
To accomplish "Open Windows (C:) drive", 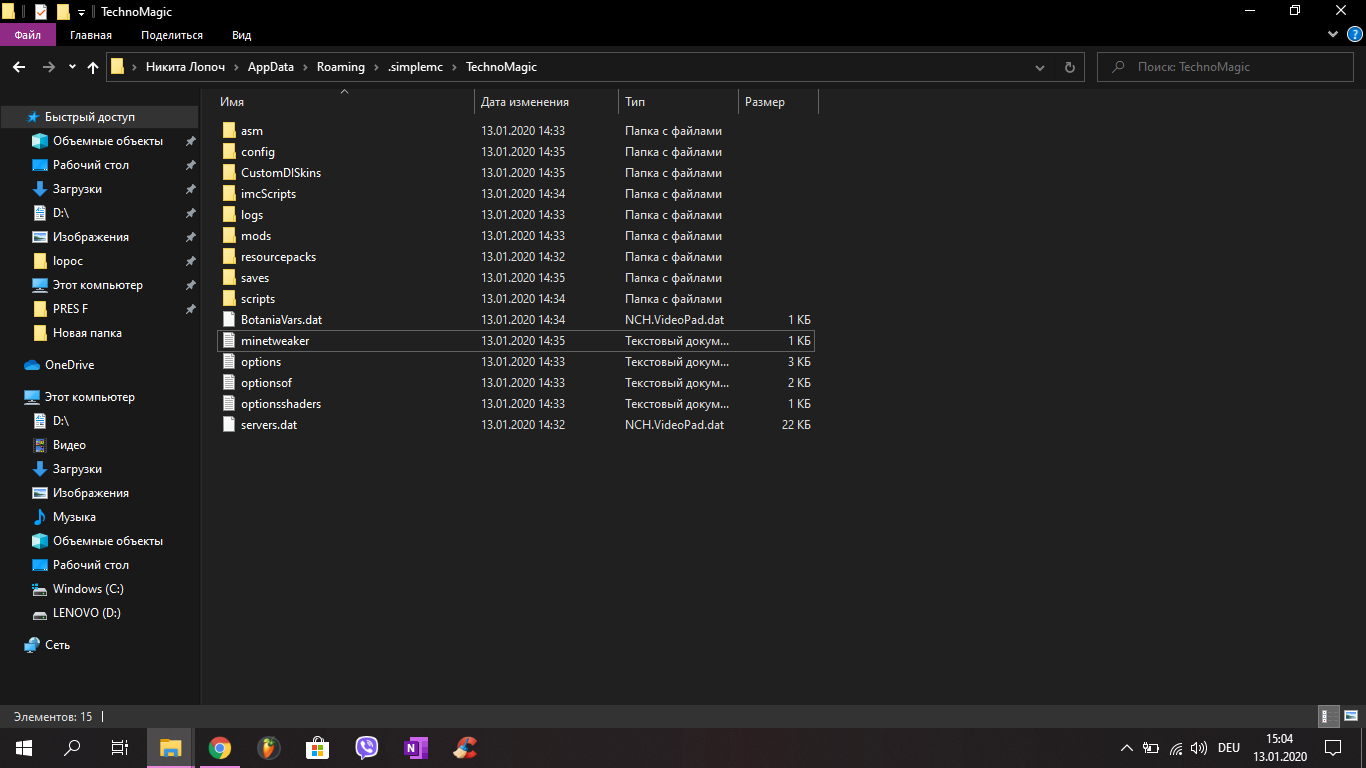I will 88,589.
